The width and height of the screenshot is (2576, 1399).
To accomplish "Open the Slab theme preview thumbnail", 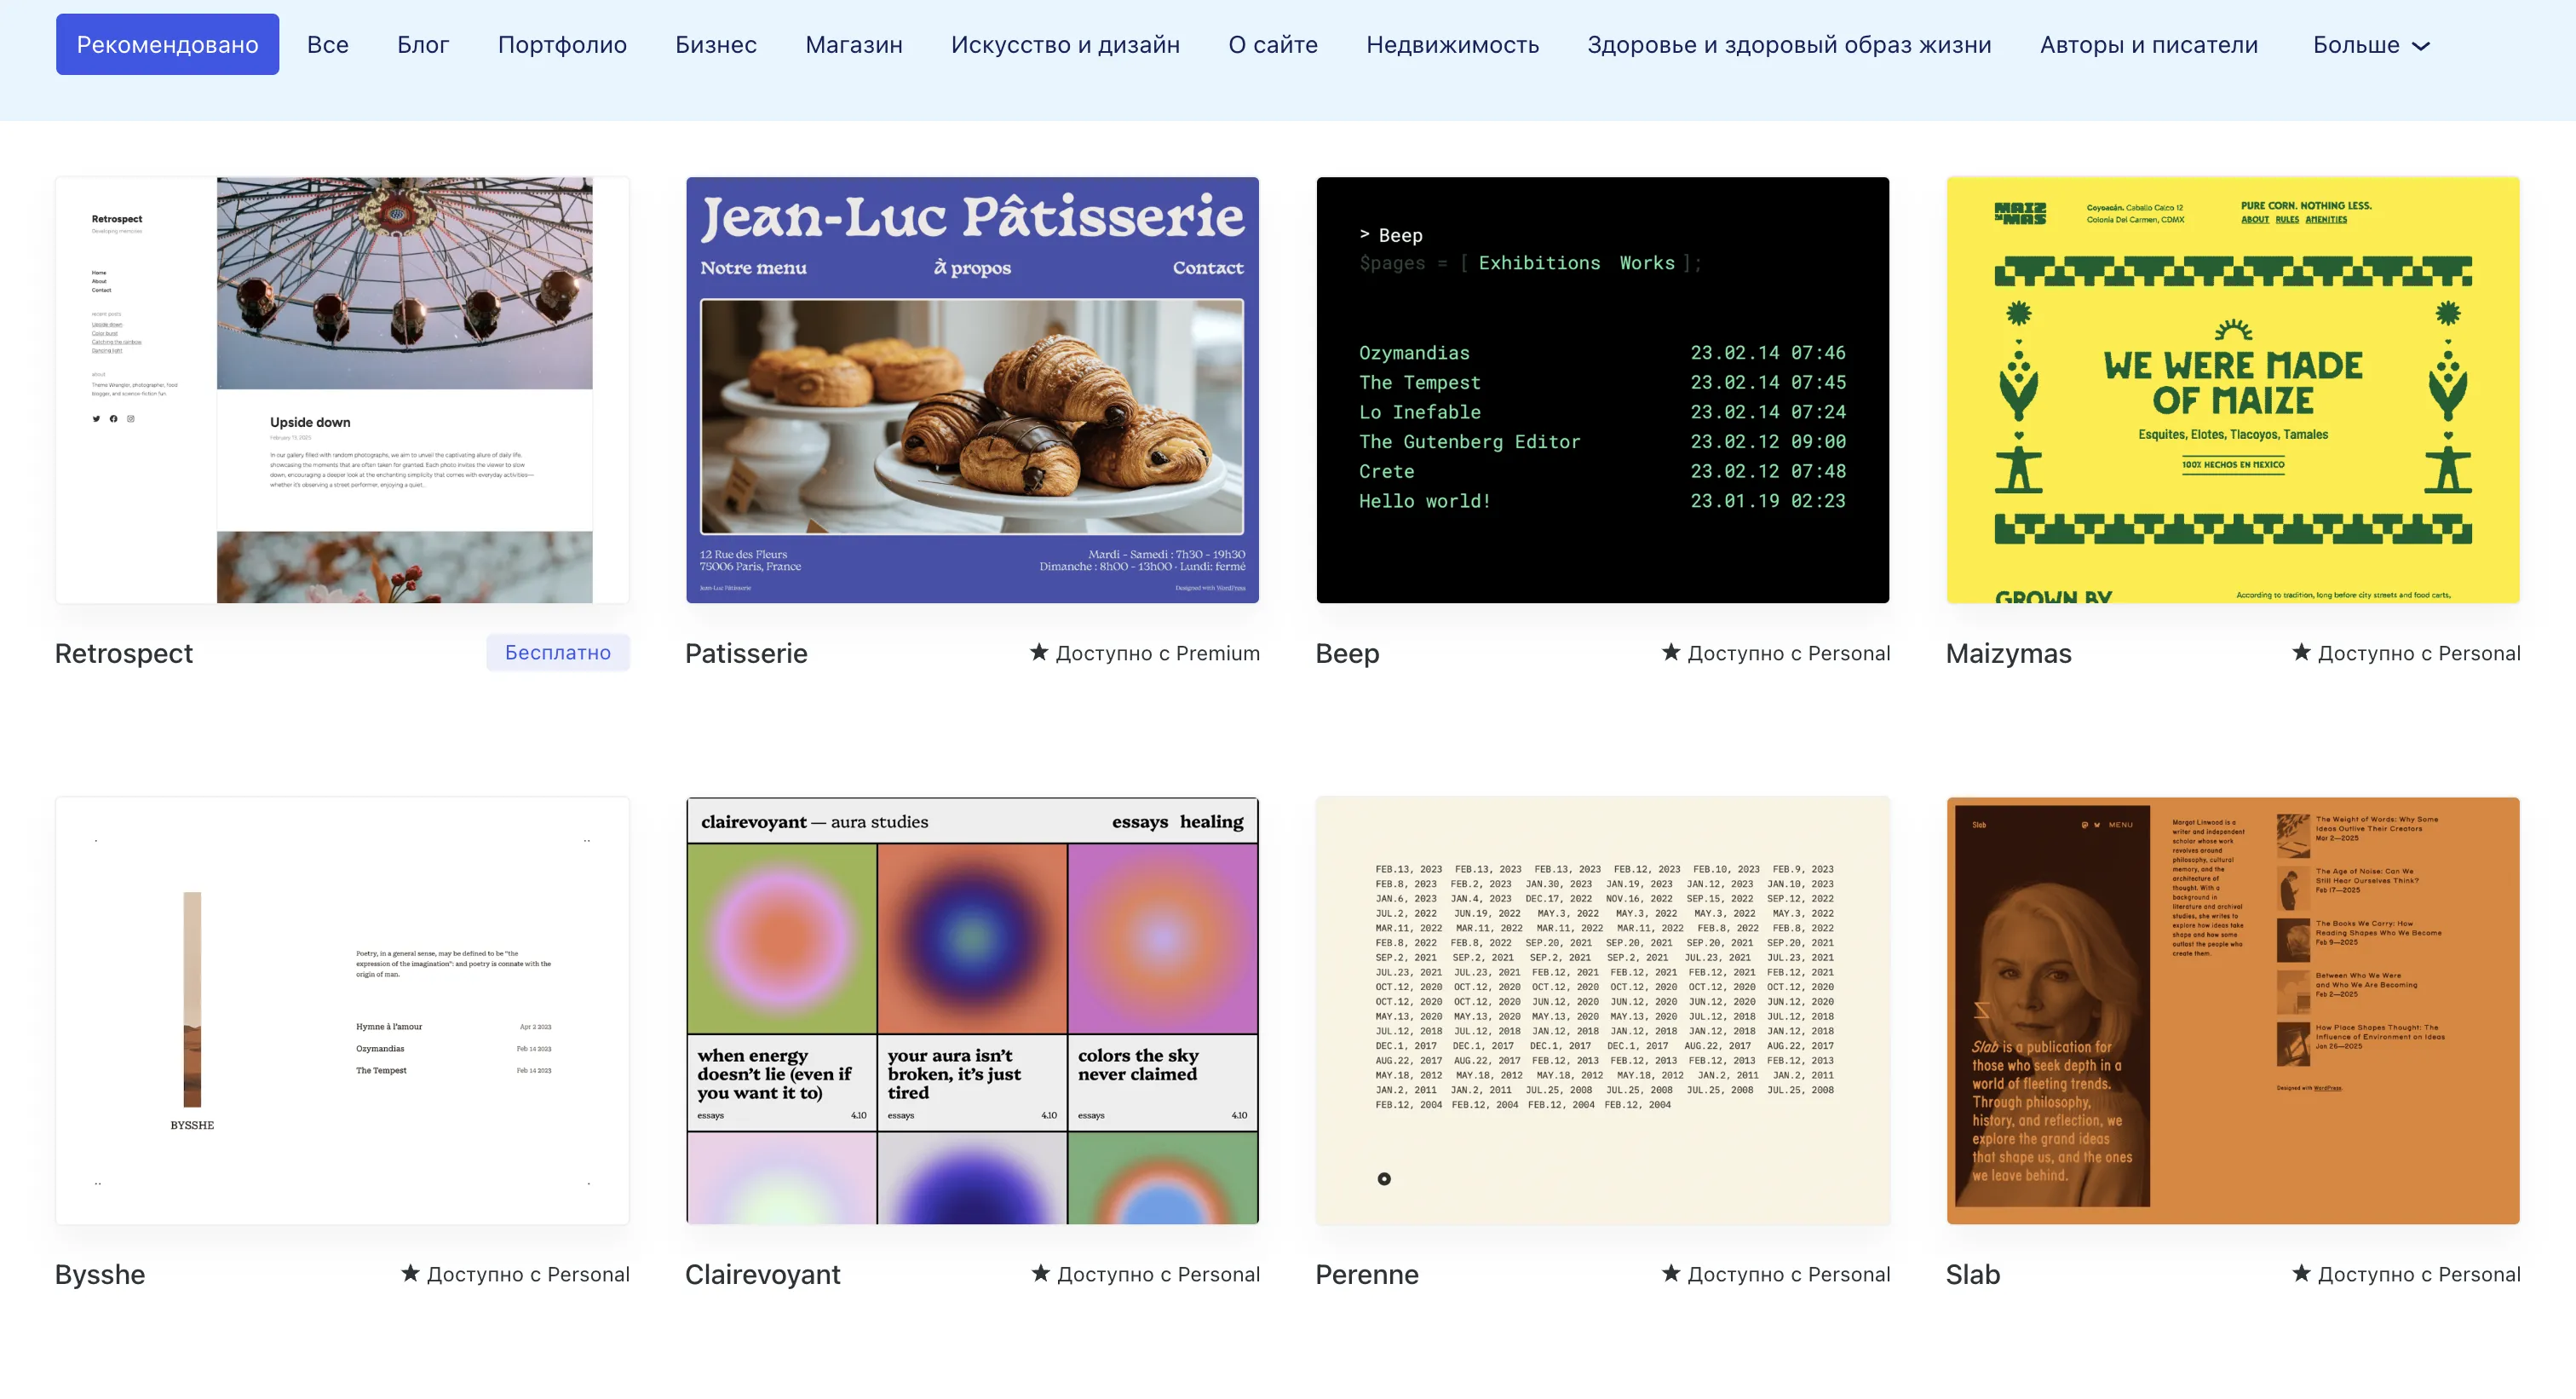I will [x=2233, y=1010].
